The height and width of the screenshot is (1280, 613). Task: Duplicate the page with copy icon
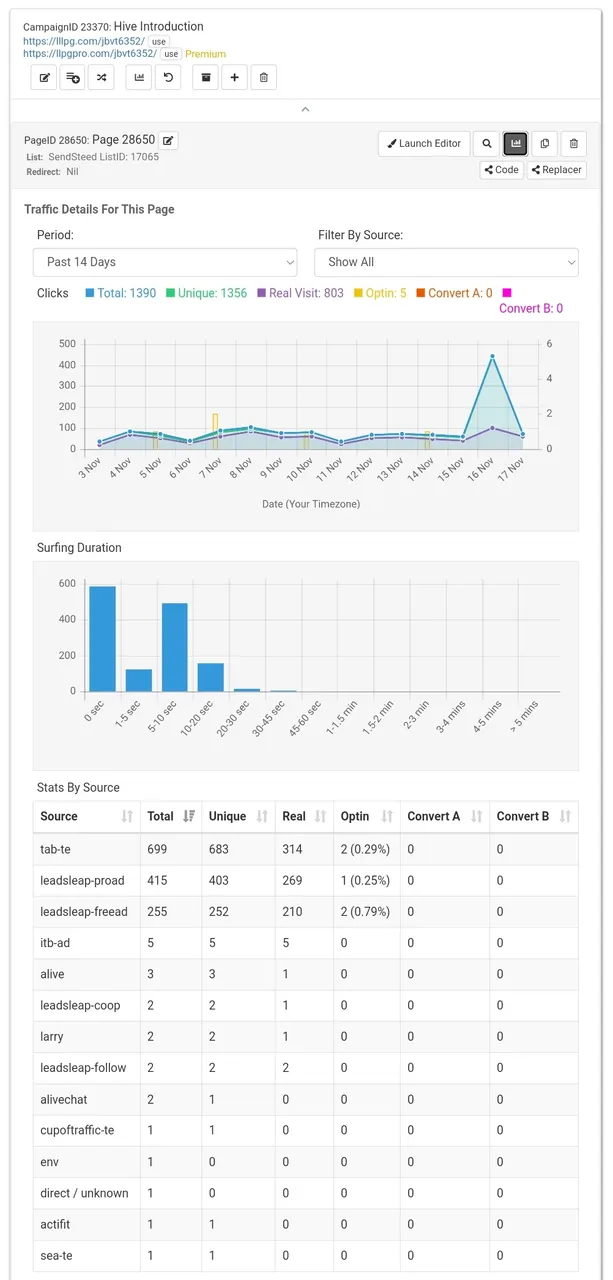544,144
